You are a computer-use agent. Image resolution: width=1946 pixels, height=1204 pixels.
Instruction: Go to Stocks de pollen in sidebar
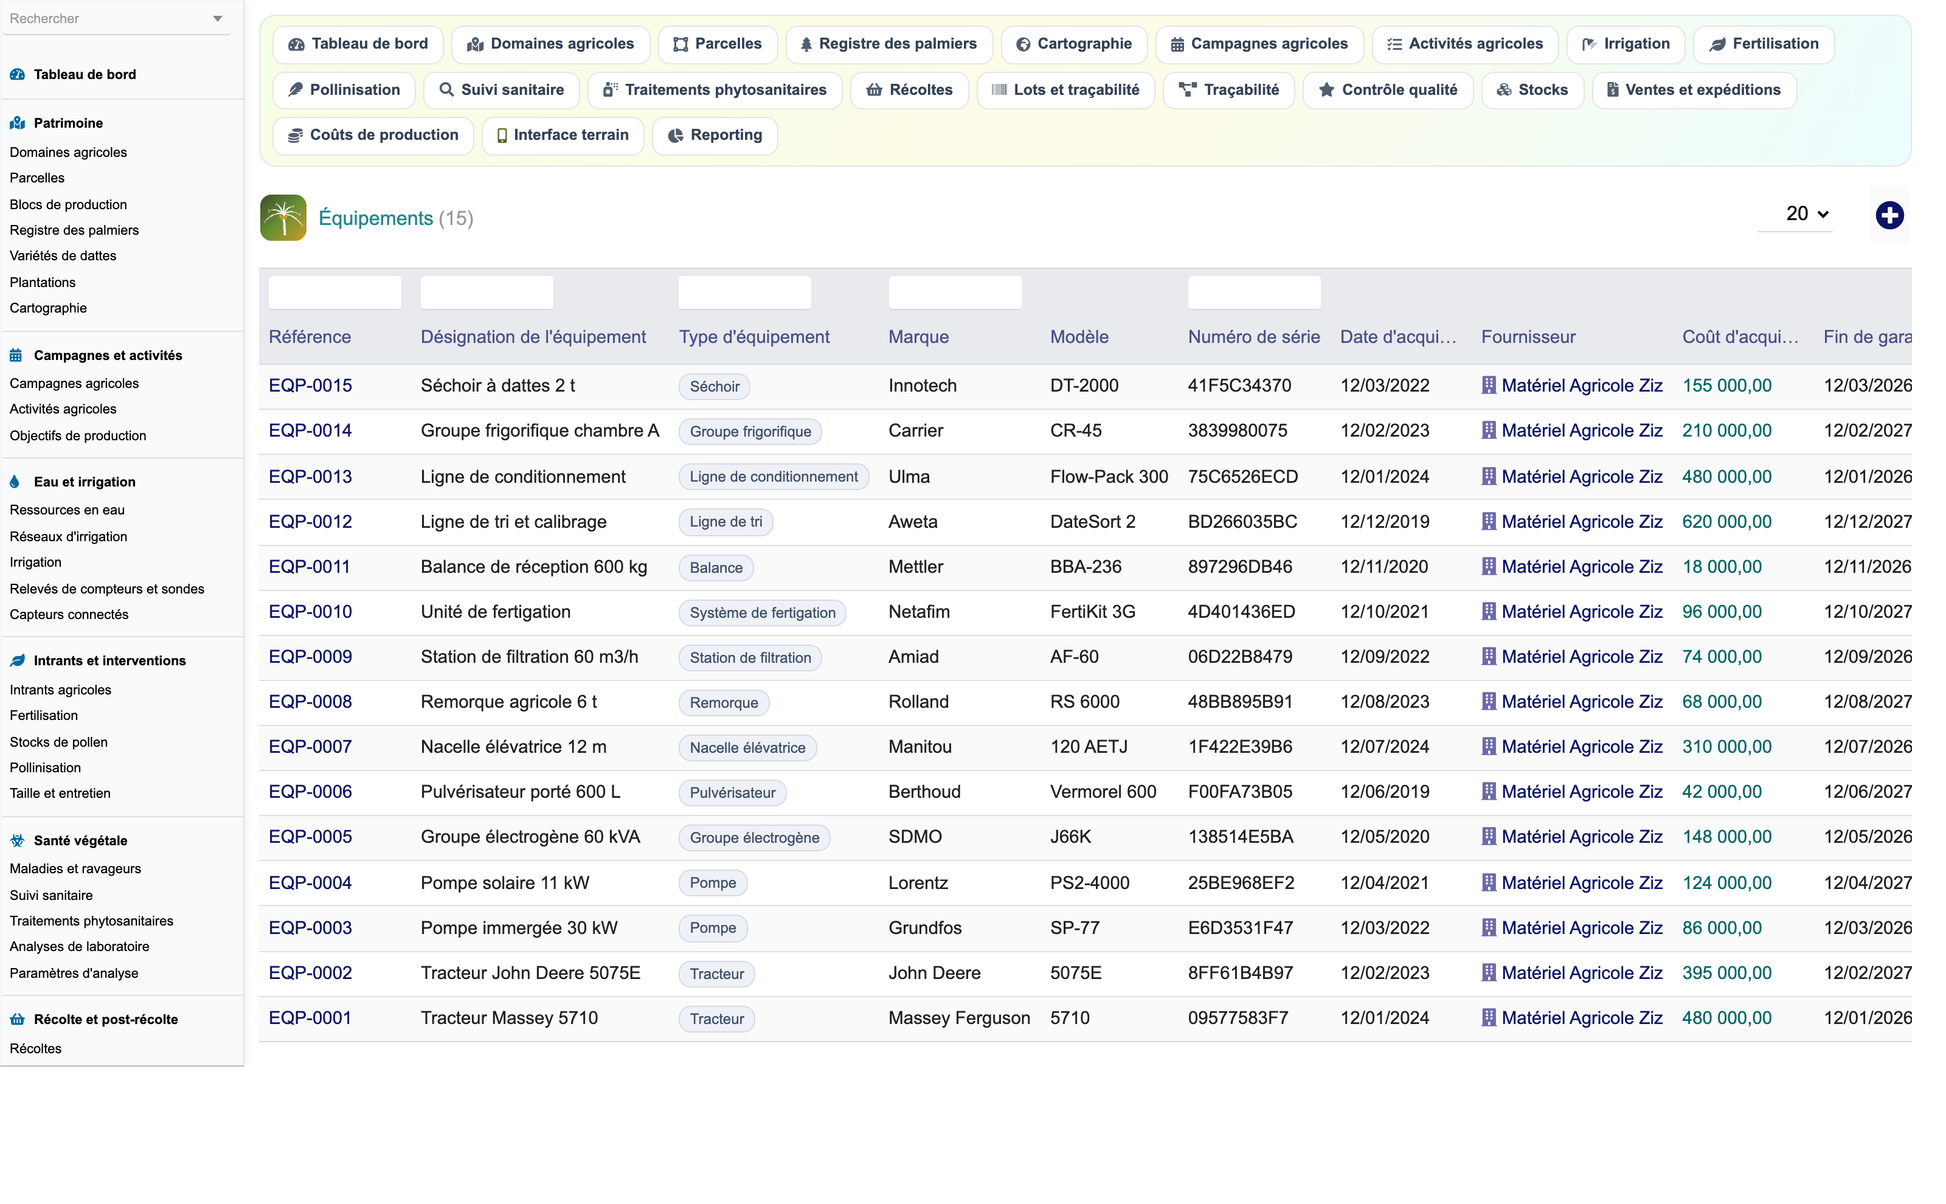[59, 742]
